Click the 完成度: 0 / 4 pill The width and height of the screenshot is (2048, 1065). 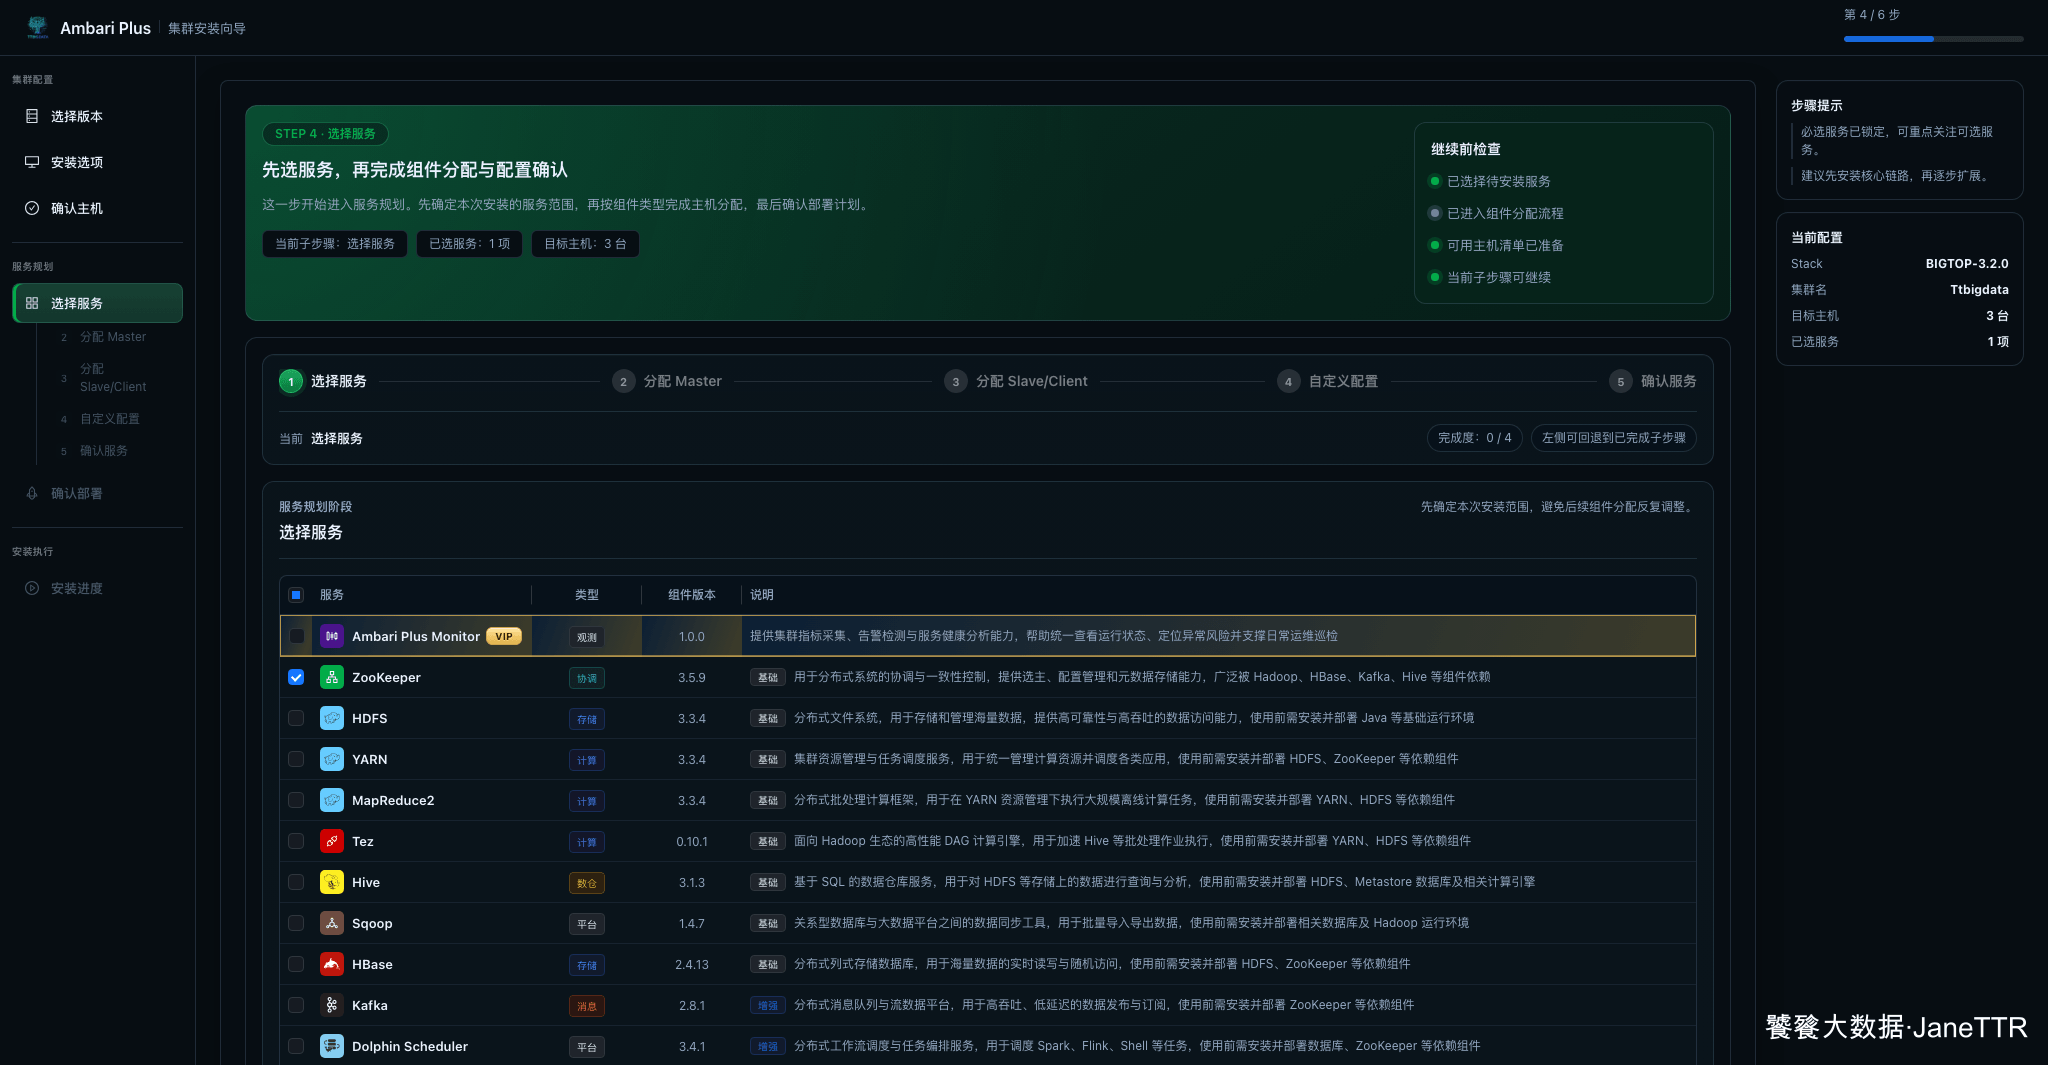click(1475, 438)
